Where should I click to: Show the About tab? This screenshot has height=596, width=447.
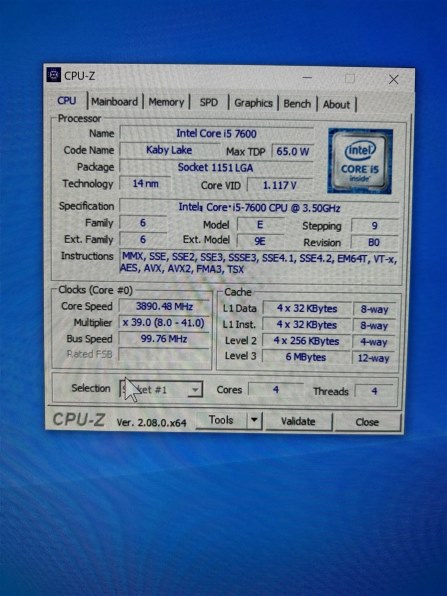click(x=336, y=105)
